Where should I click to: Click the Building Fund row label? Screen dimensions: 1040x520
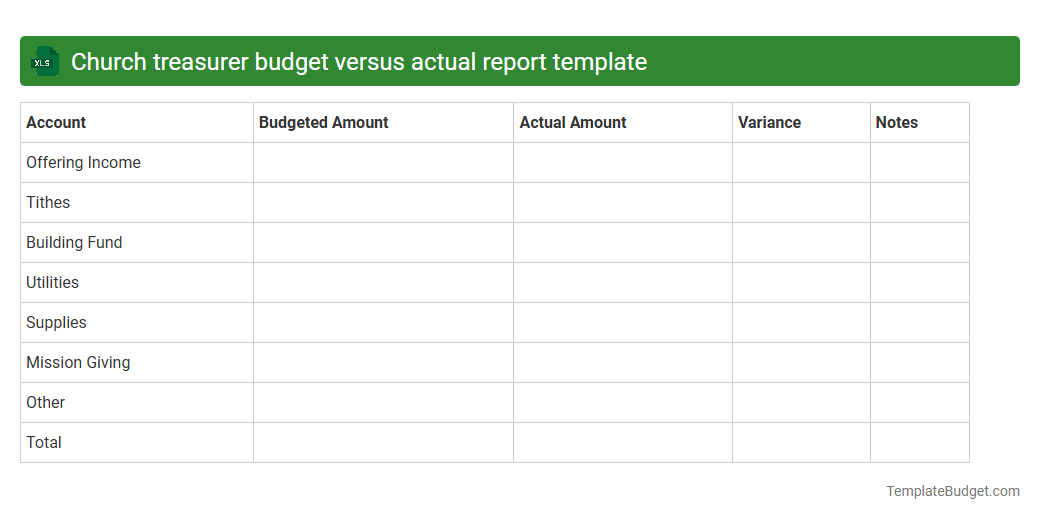tap(74, 243)
